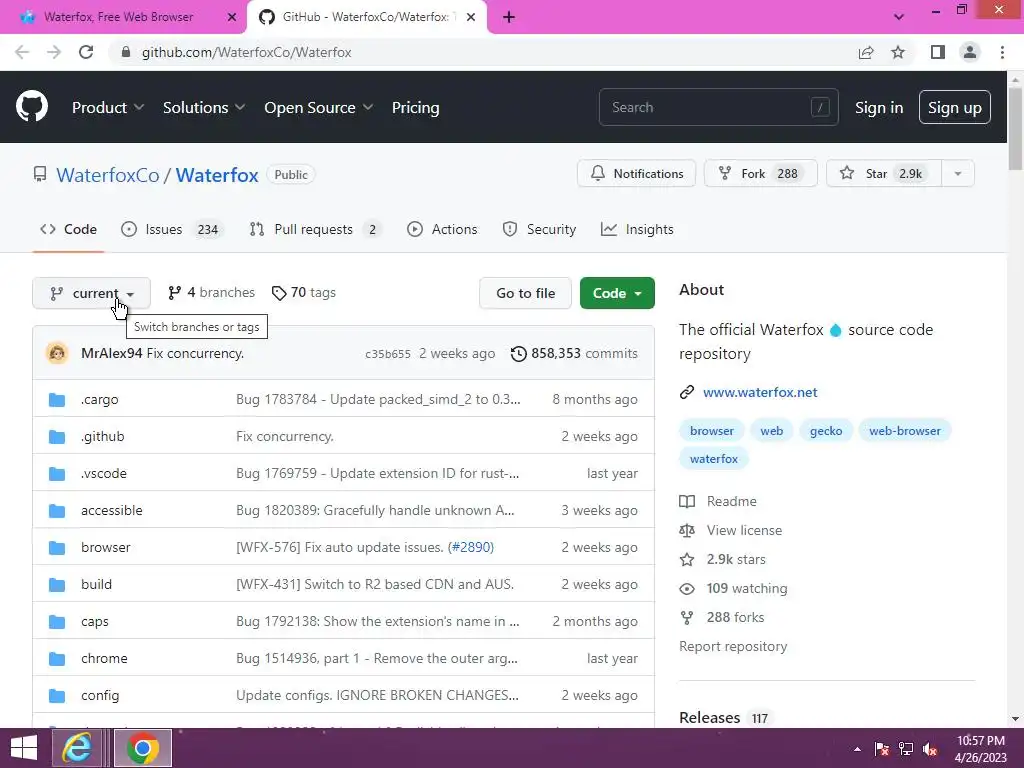Open View license link
The image size is (1024, 768).
pos(744,530)
